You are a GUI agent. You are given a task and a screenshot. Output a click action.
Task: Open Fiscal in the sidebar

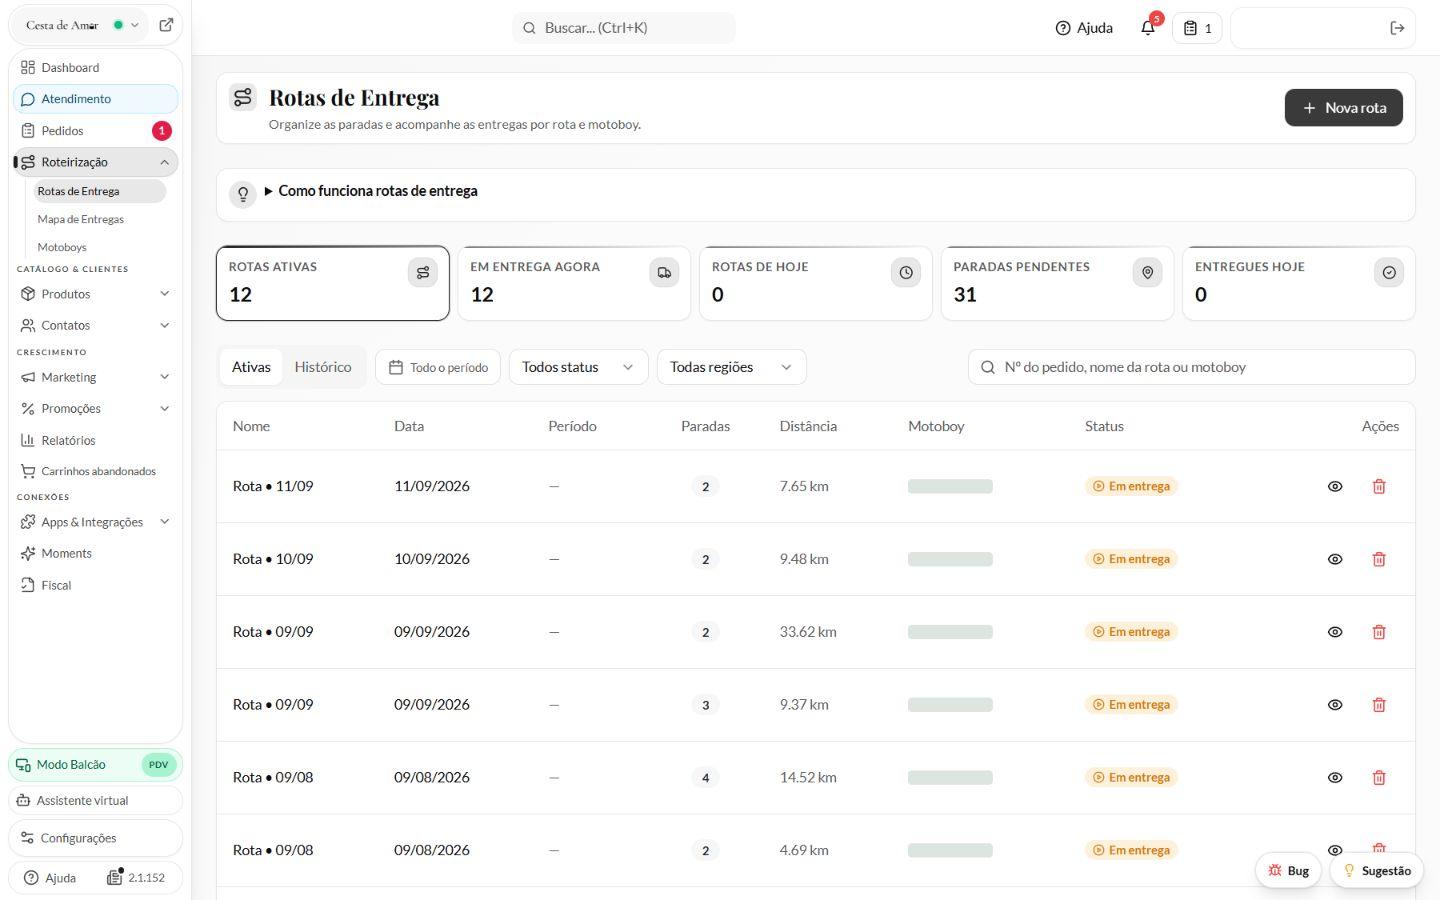point(95,585)
